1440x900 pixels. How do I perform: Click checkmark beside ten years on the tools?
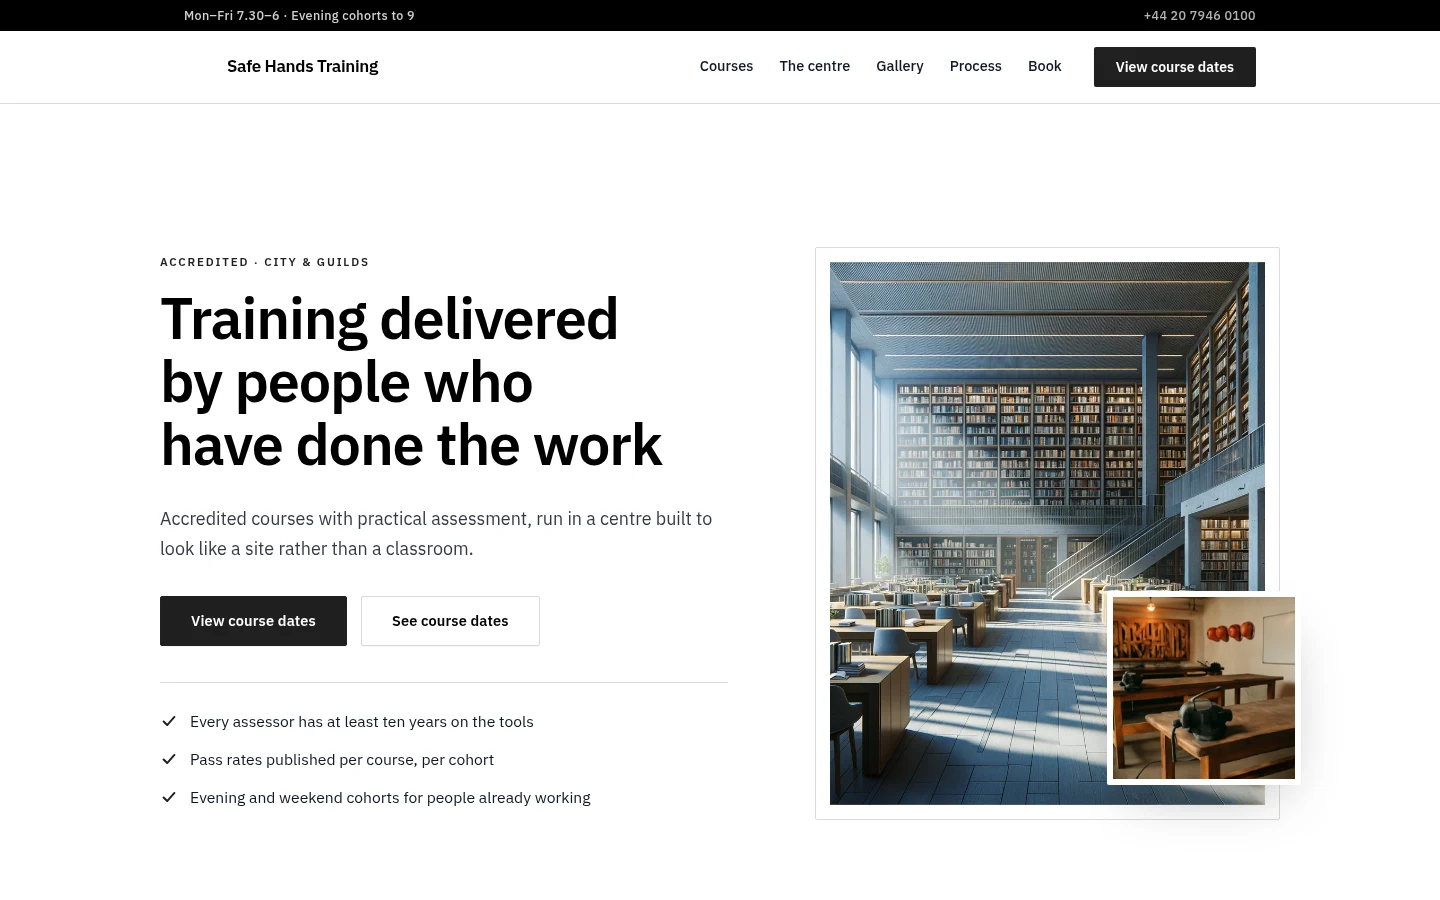pyautogui.click(x=169, y=721)
